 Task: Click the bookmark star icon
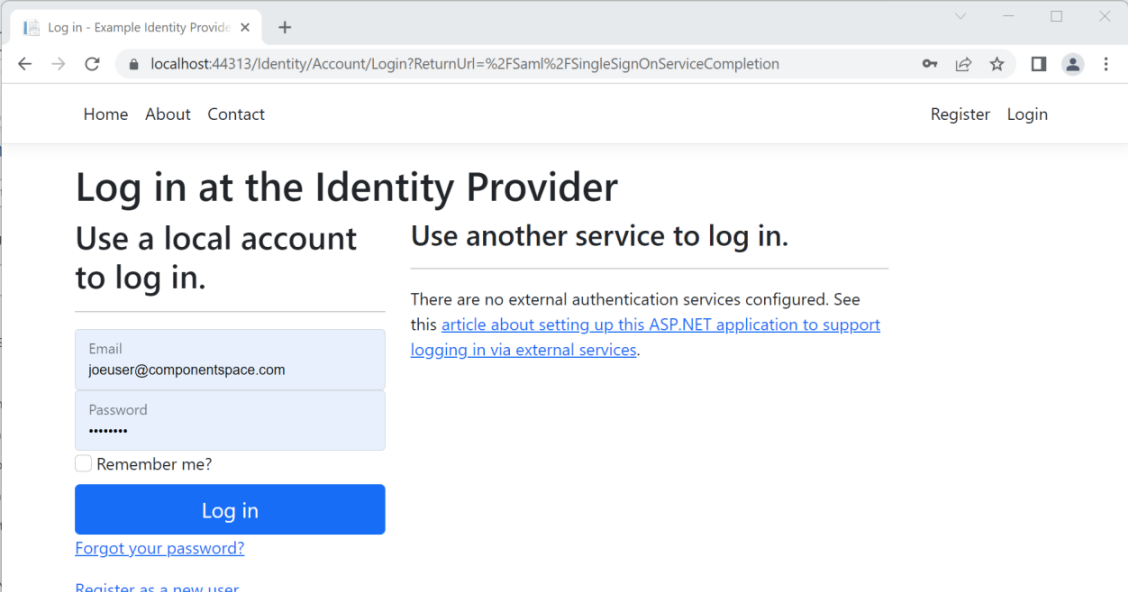996,63
